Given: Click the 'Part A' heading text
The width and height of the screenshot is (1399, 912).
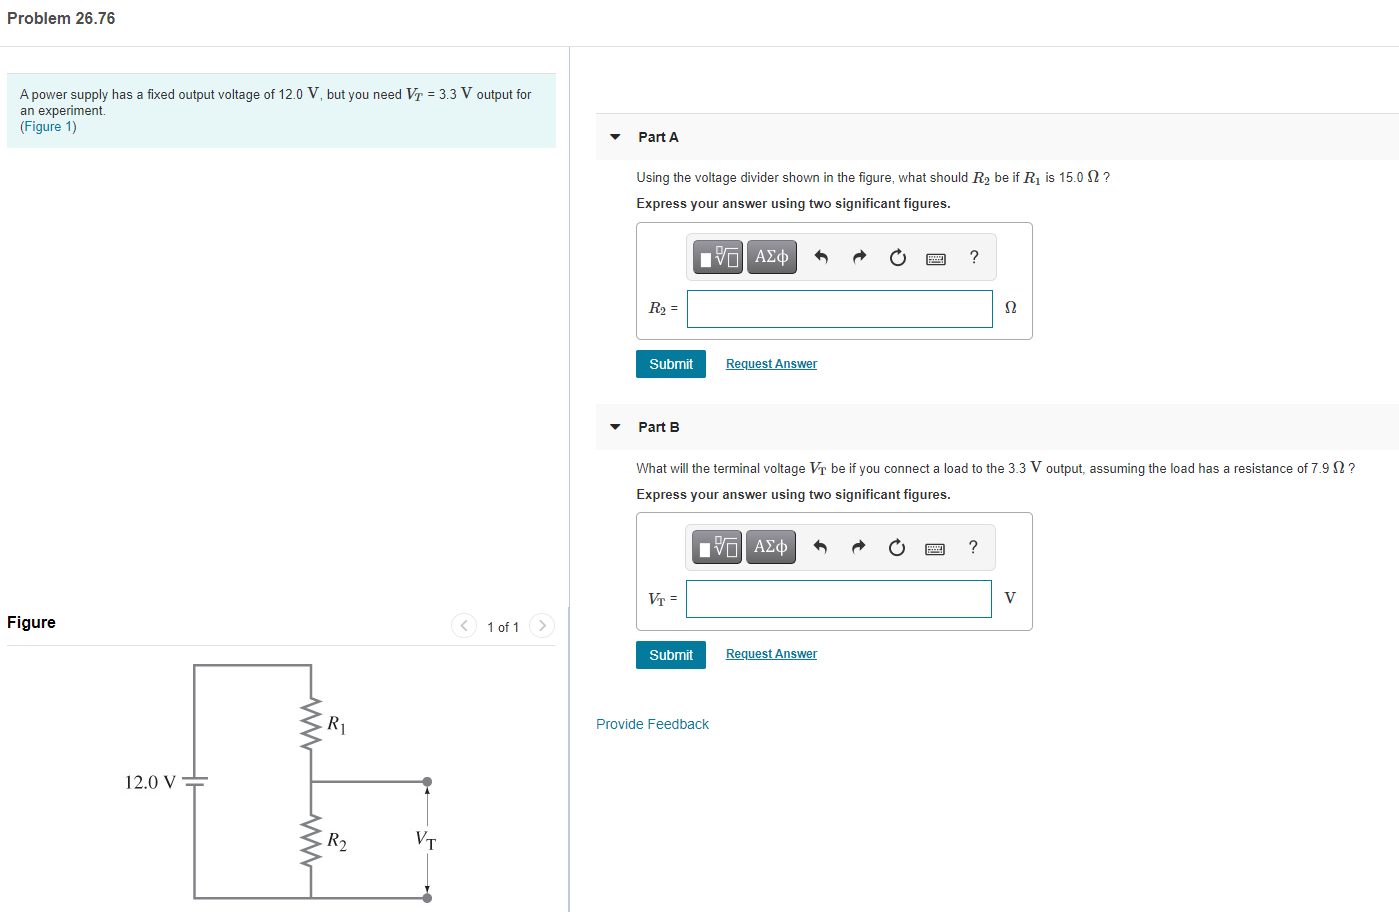Looking at the screenshot, I should [x=658, y=137].
